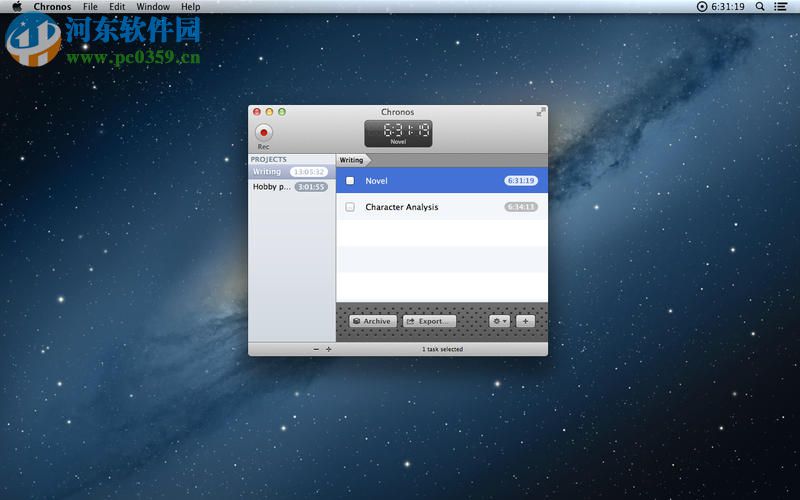
Task: Open Spotlight search in menu bar
Action: click(760, 7)
